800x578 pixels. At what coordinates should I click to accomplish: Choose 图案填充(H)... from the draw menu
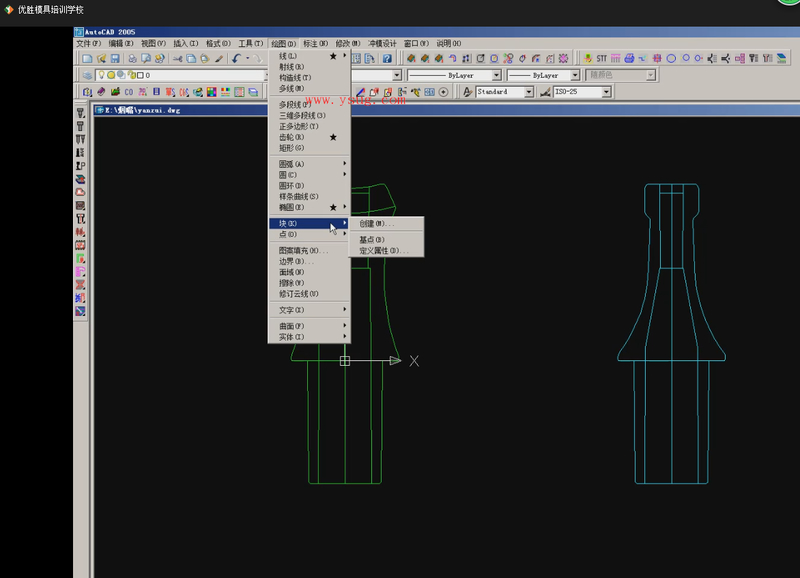tap(310, 250)
